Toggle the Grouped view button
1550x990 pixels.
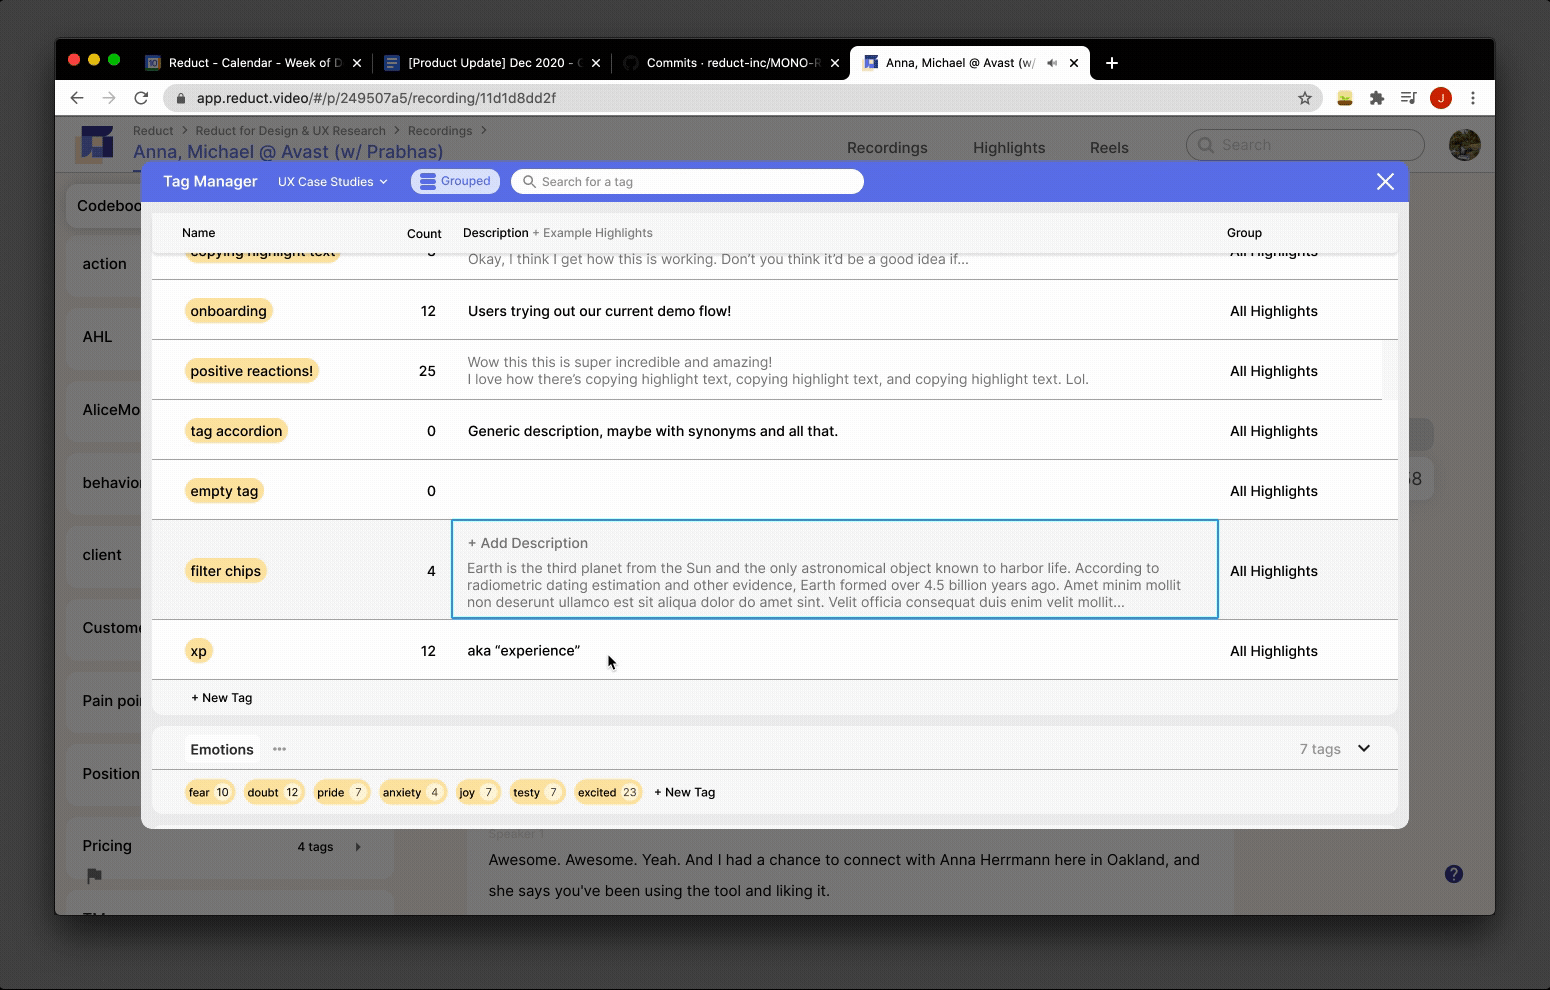pos(455,181)
